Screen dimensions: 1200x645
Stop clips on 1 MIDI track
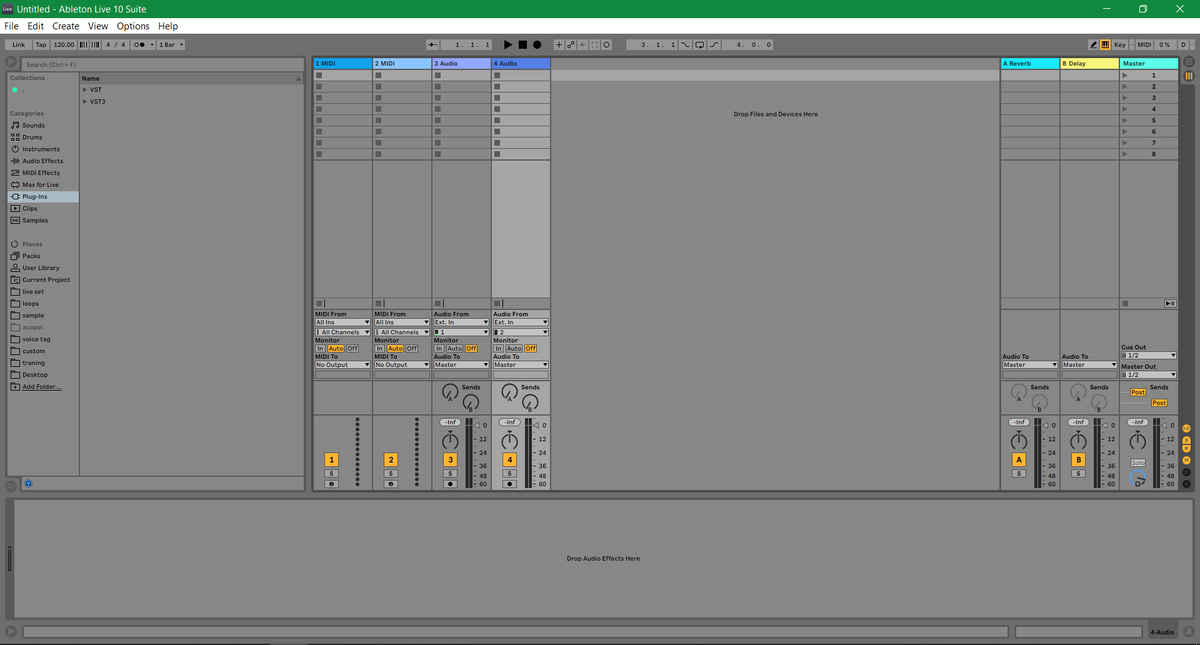320,303
